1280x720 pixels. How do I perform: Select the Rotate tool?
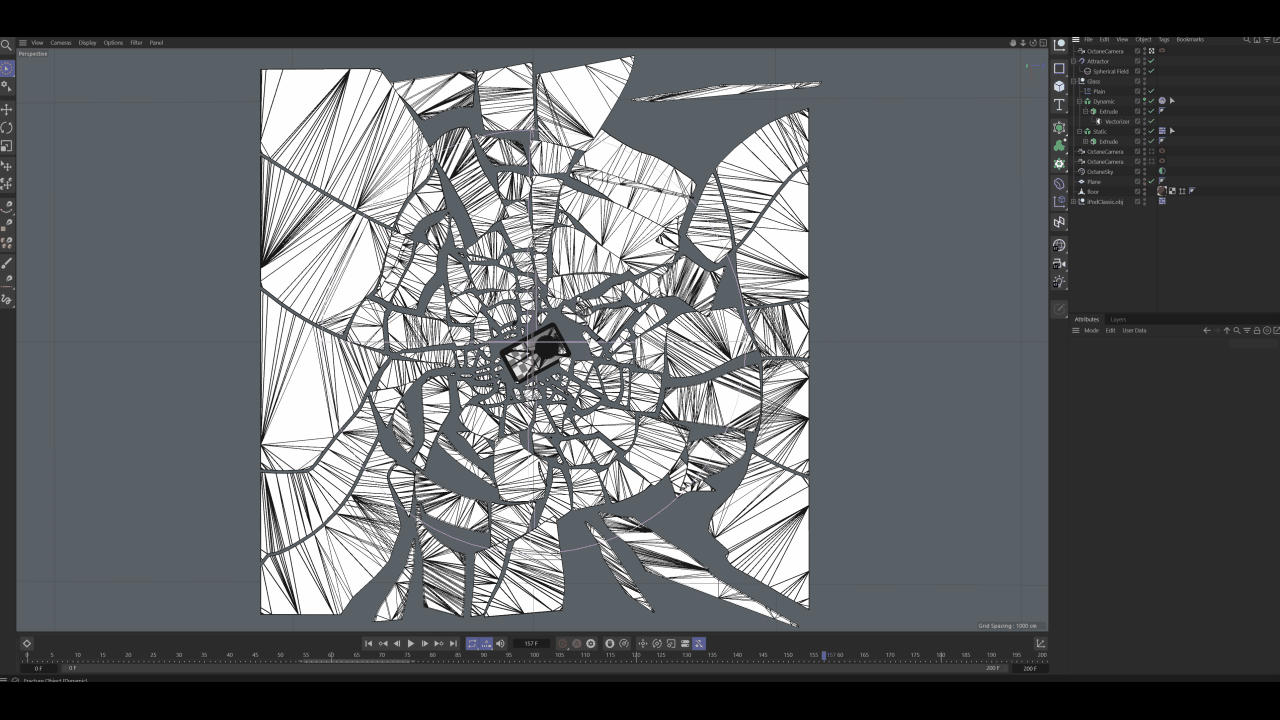point(6,128)
